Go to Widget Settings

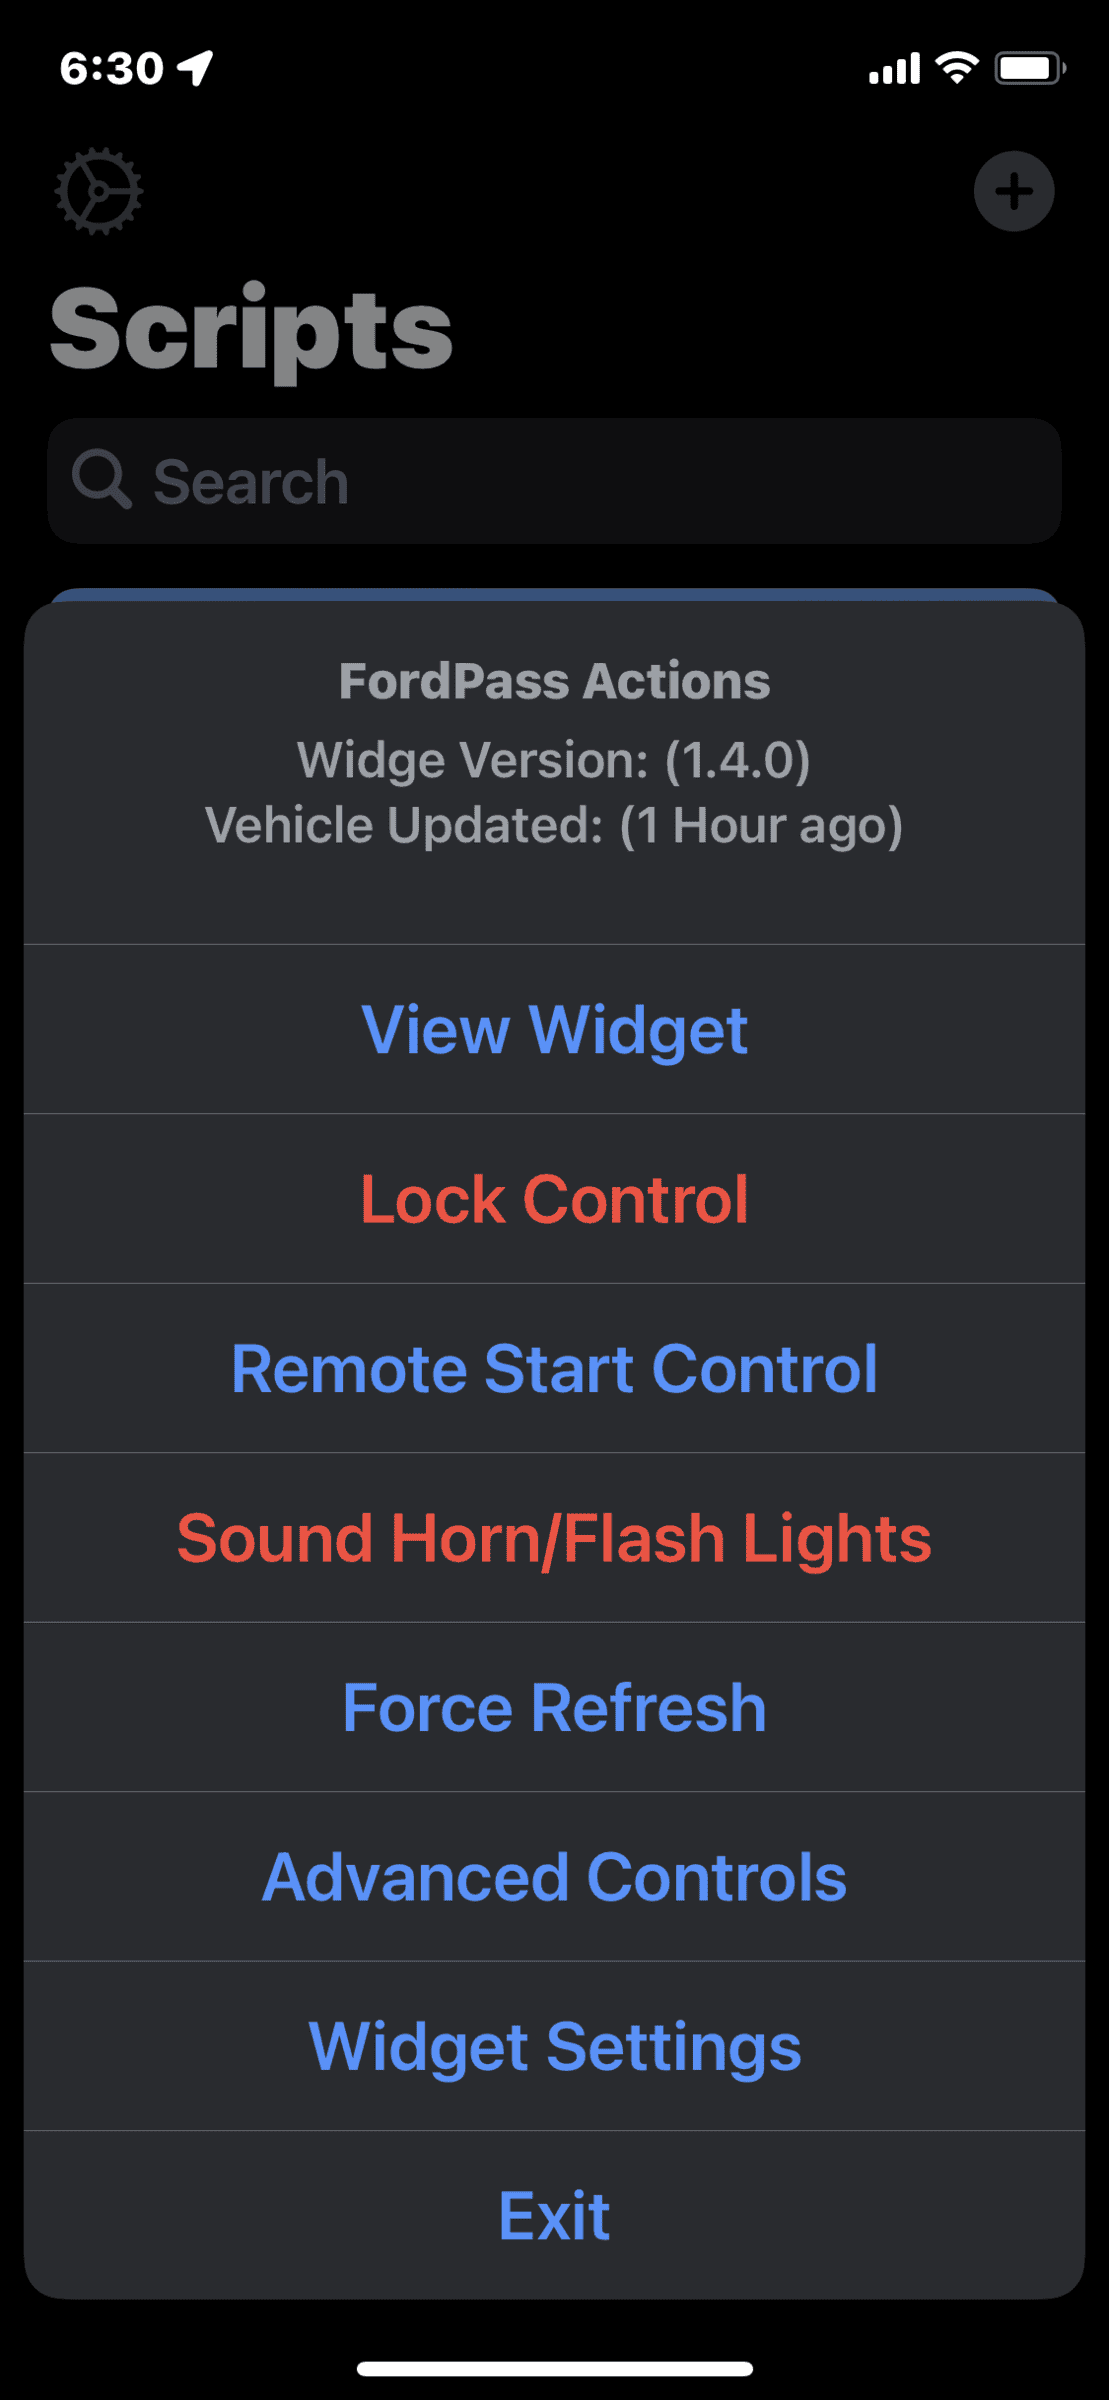tap(554, 2046)
